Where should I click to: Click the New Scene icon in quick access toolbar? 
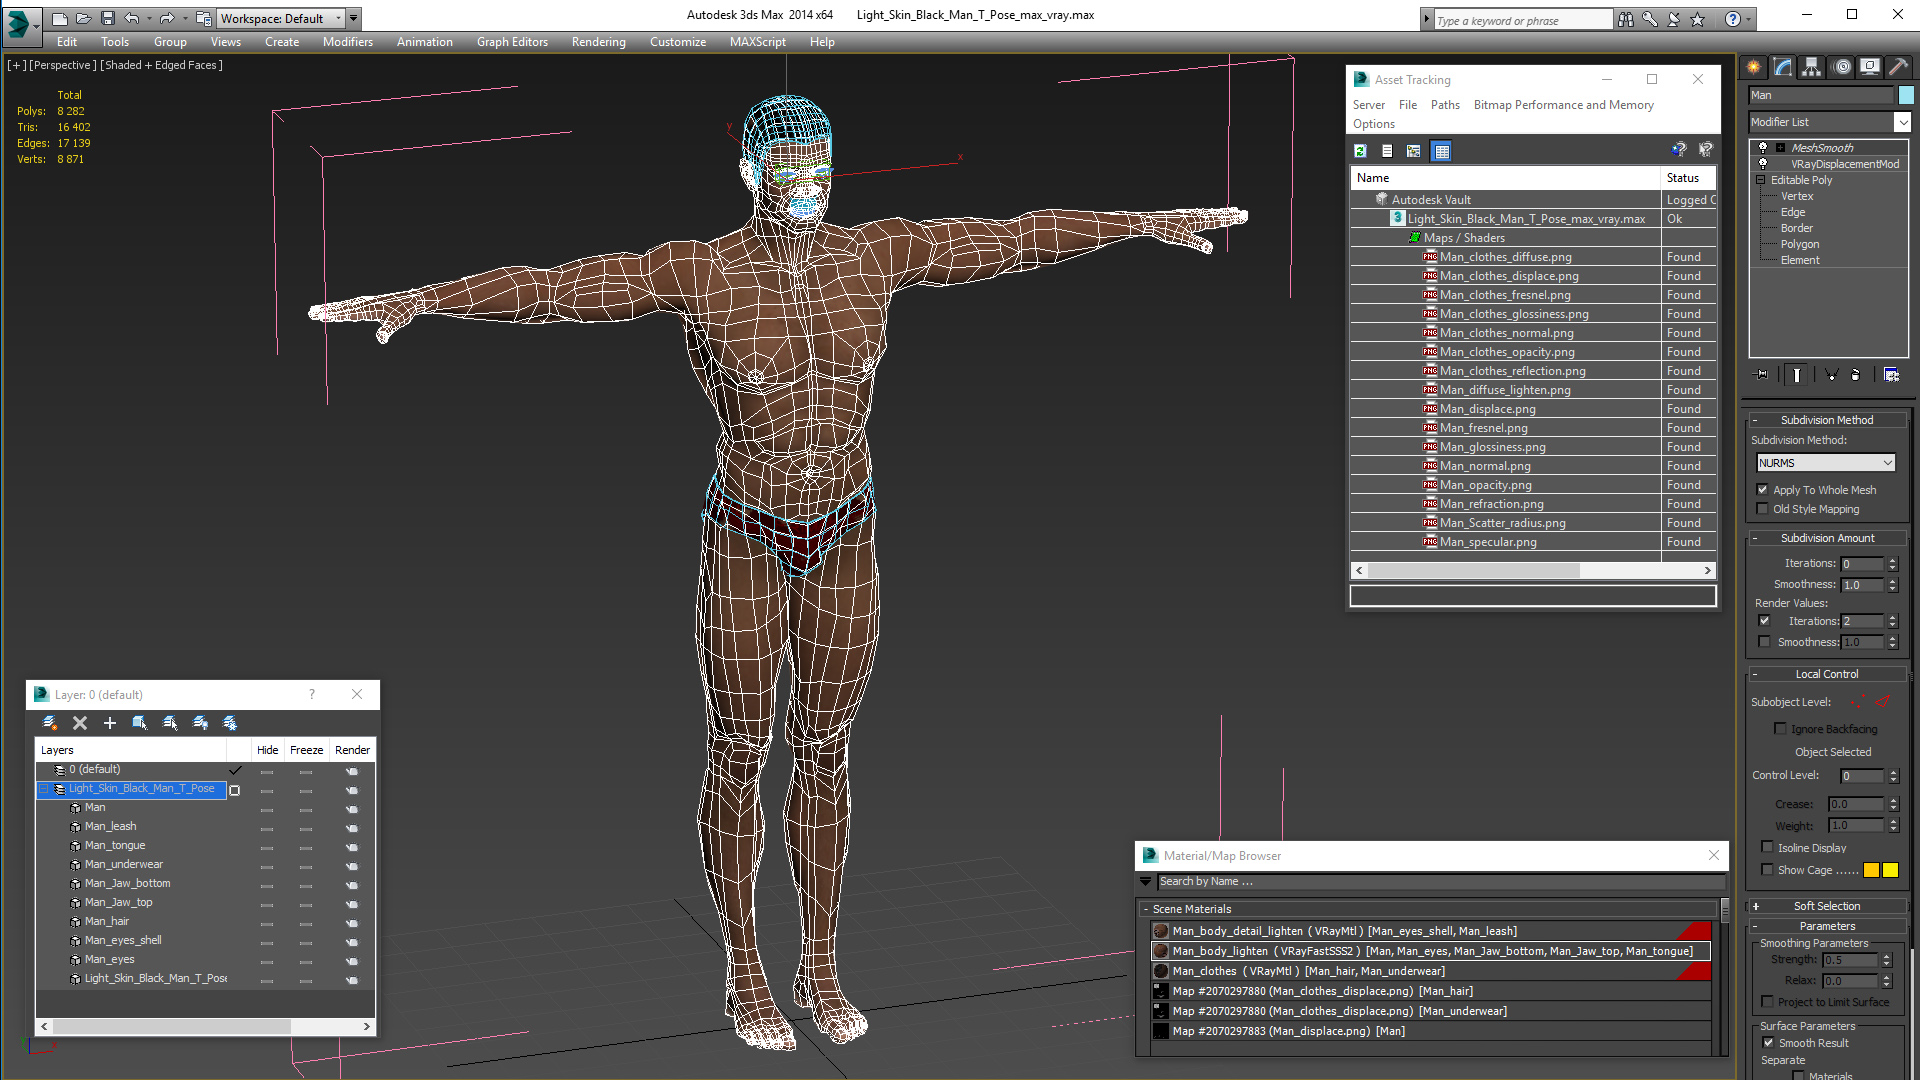(x=60, y=18)
